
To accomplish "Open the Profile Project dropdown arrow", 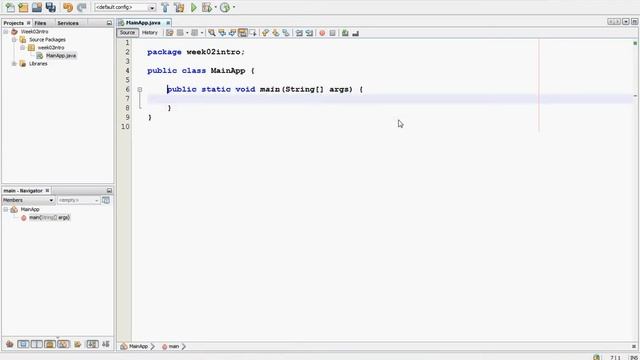I will coord(234,7).
